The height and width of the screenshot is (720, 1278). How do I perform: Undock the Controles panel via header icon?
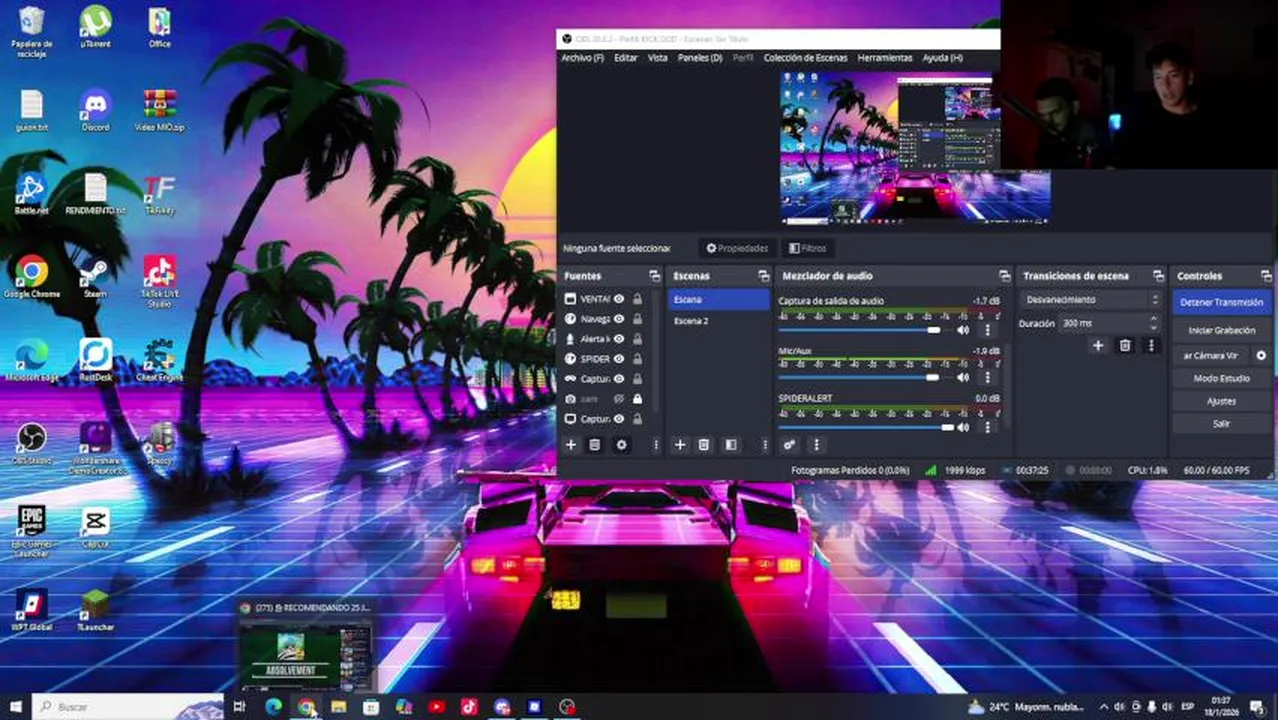point(1267,276)
